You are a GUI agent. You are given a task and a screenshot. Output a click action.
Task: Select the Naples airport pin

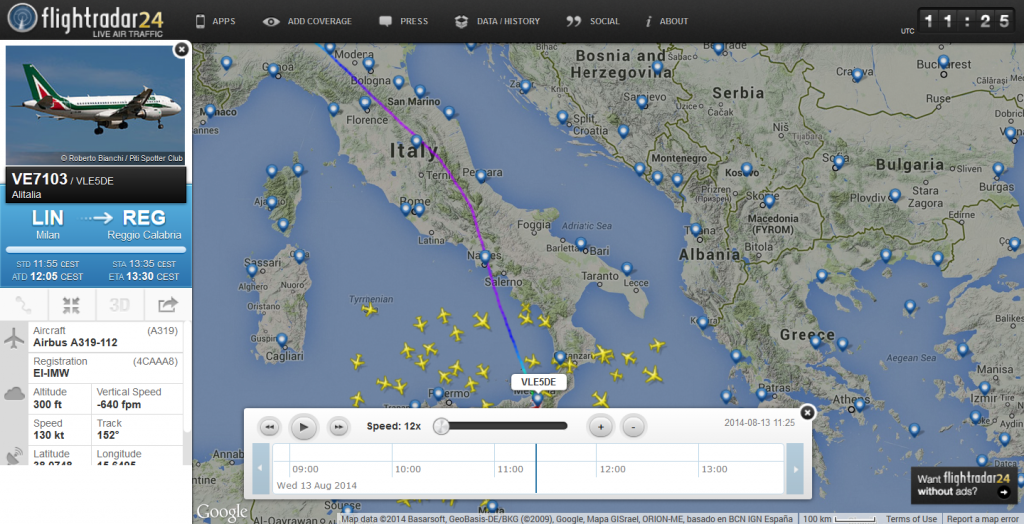click(x=485, y=257)
